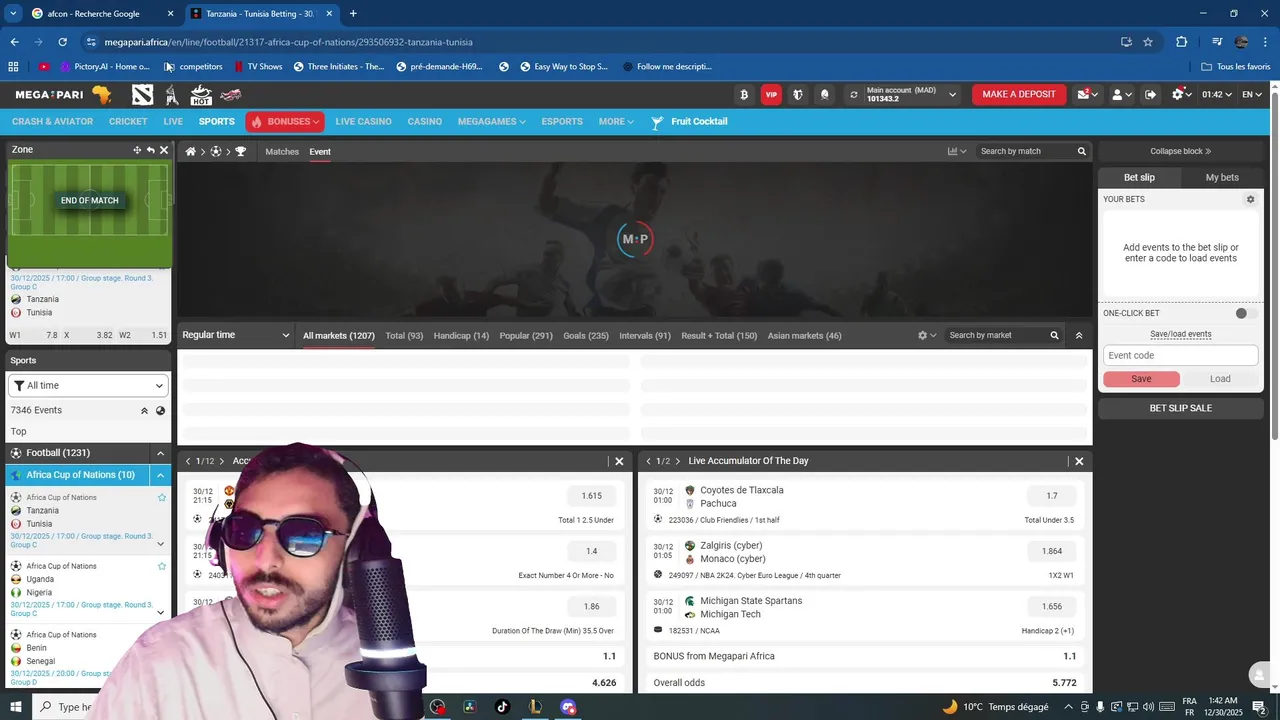Open the Bitcoin payments icon
Viewport: 1280px width, 720px height.
(743, 95)
